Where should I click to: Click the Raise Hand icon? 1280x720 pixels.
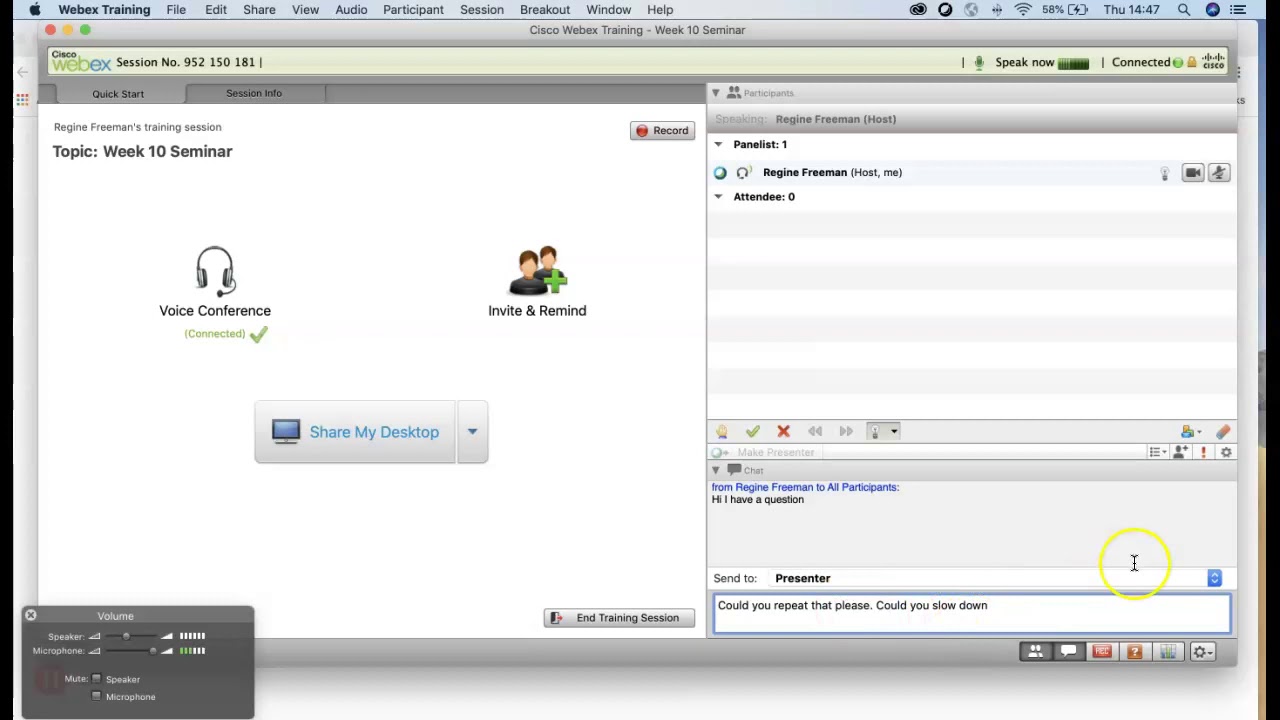721,431
